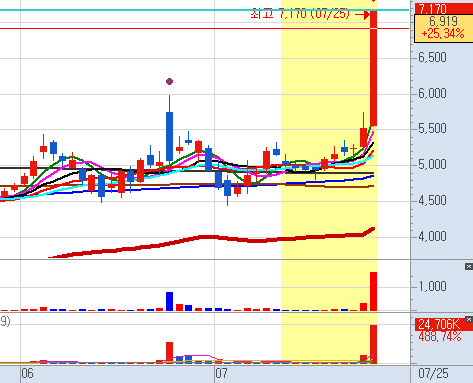Click the +25,34% change value
Viewport: 473px width, 383px height.
443,34
